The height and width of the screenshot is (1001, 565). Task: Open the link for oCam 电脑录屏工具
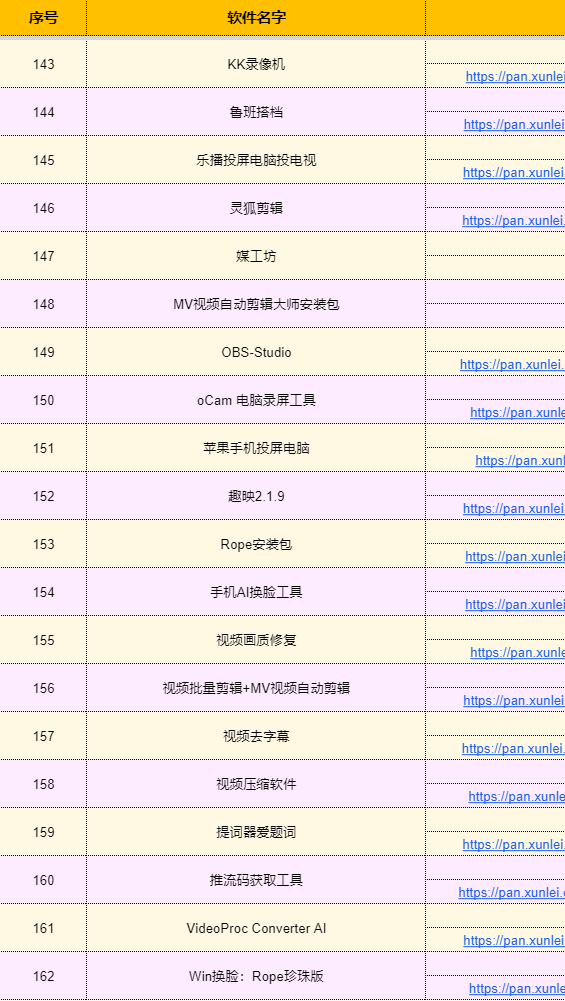pyautogui.click(x=517, y=412)
